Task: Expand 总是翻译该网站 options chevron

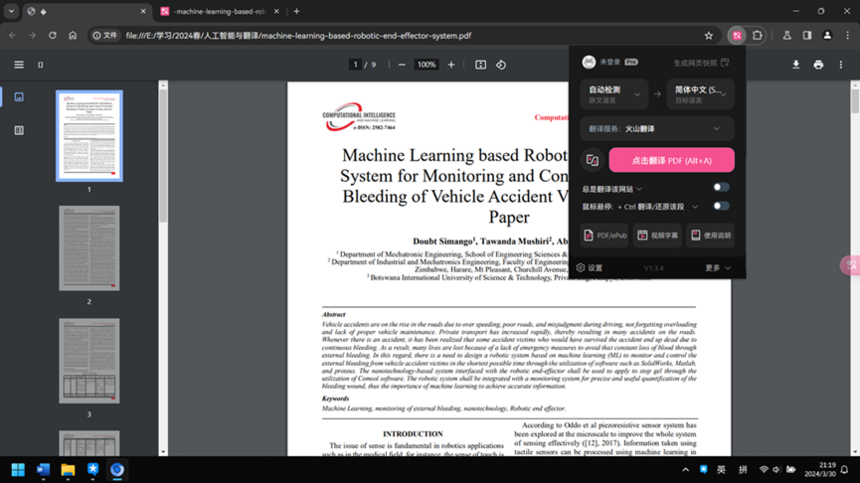Action: click(640, 189)
